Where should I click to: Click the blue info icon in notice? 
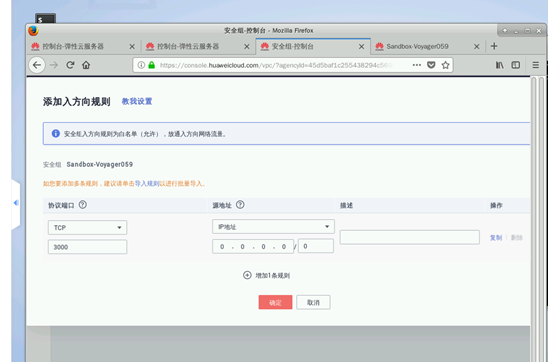pos(56,133)
